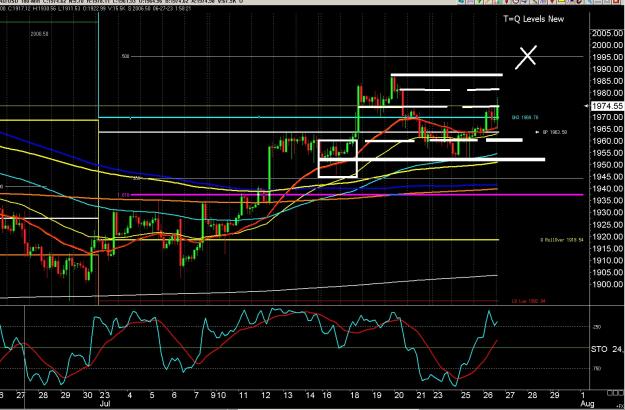Click the 'Jul' month label on time axis
Viewport: 625px width, 410px height.
(105, 404)
